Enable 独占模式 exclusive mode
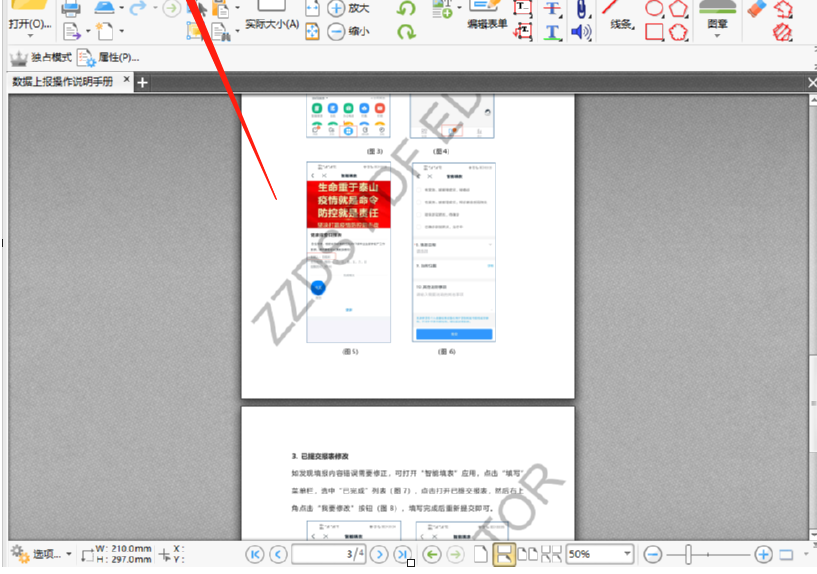The image size is (817, 574). coord(41,57)
